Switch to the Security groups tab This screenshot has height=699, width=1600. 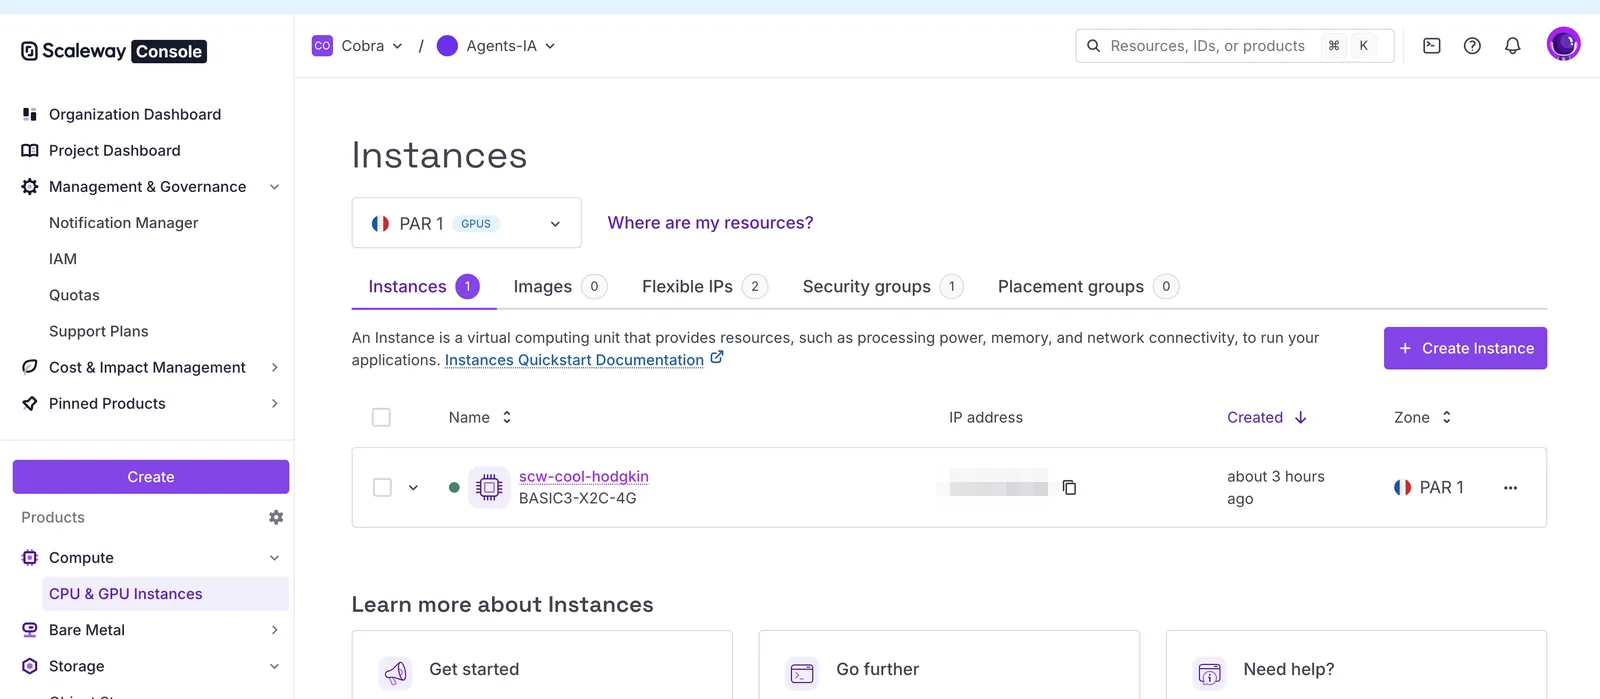pyautogui.click(x=883, y=287)
